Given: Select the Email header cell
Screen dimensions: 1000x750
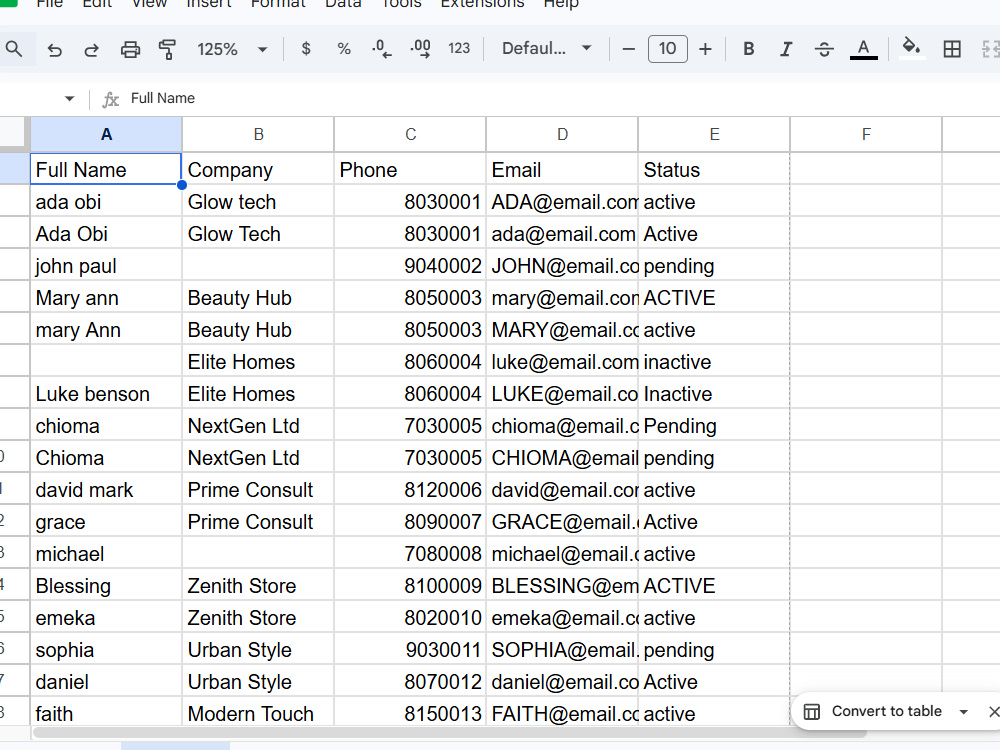Looking at the screenshot, I should [x=562, y=170].
